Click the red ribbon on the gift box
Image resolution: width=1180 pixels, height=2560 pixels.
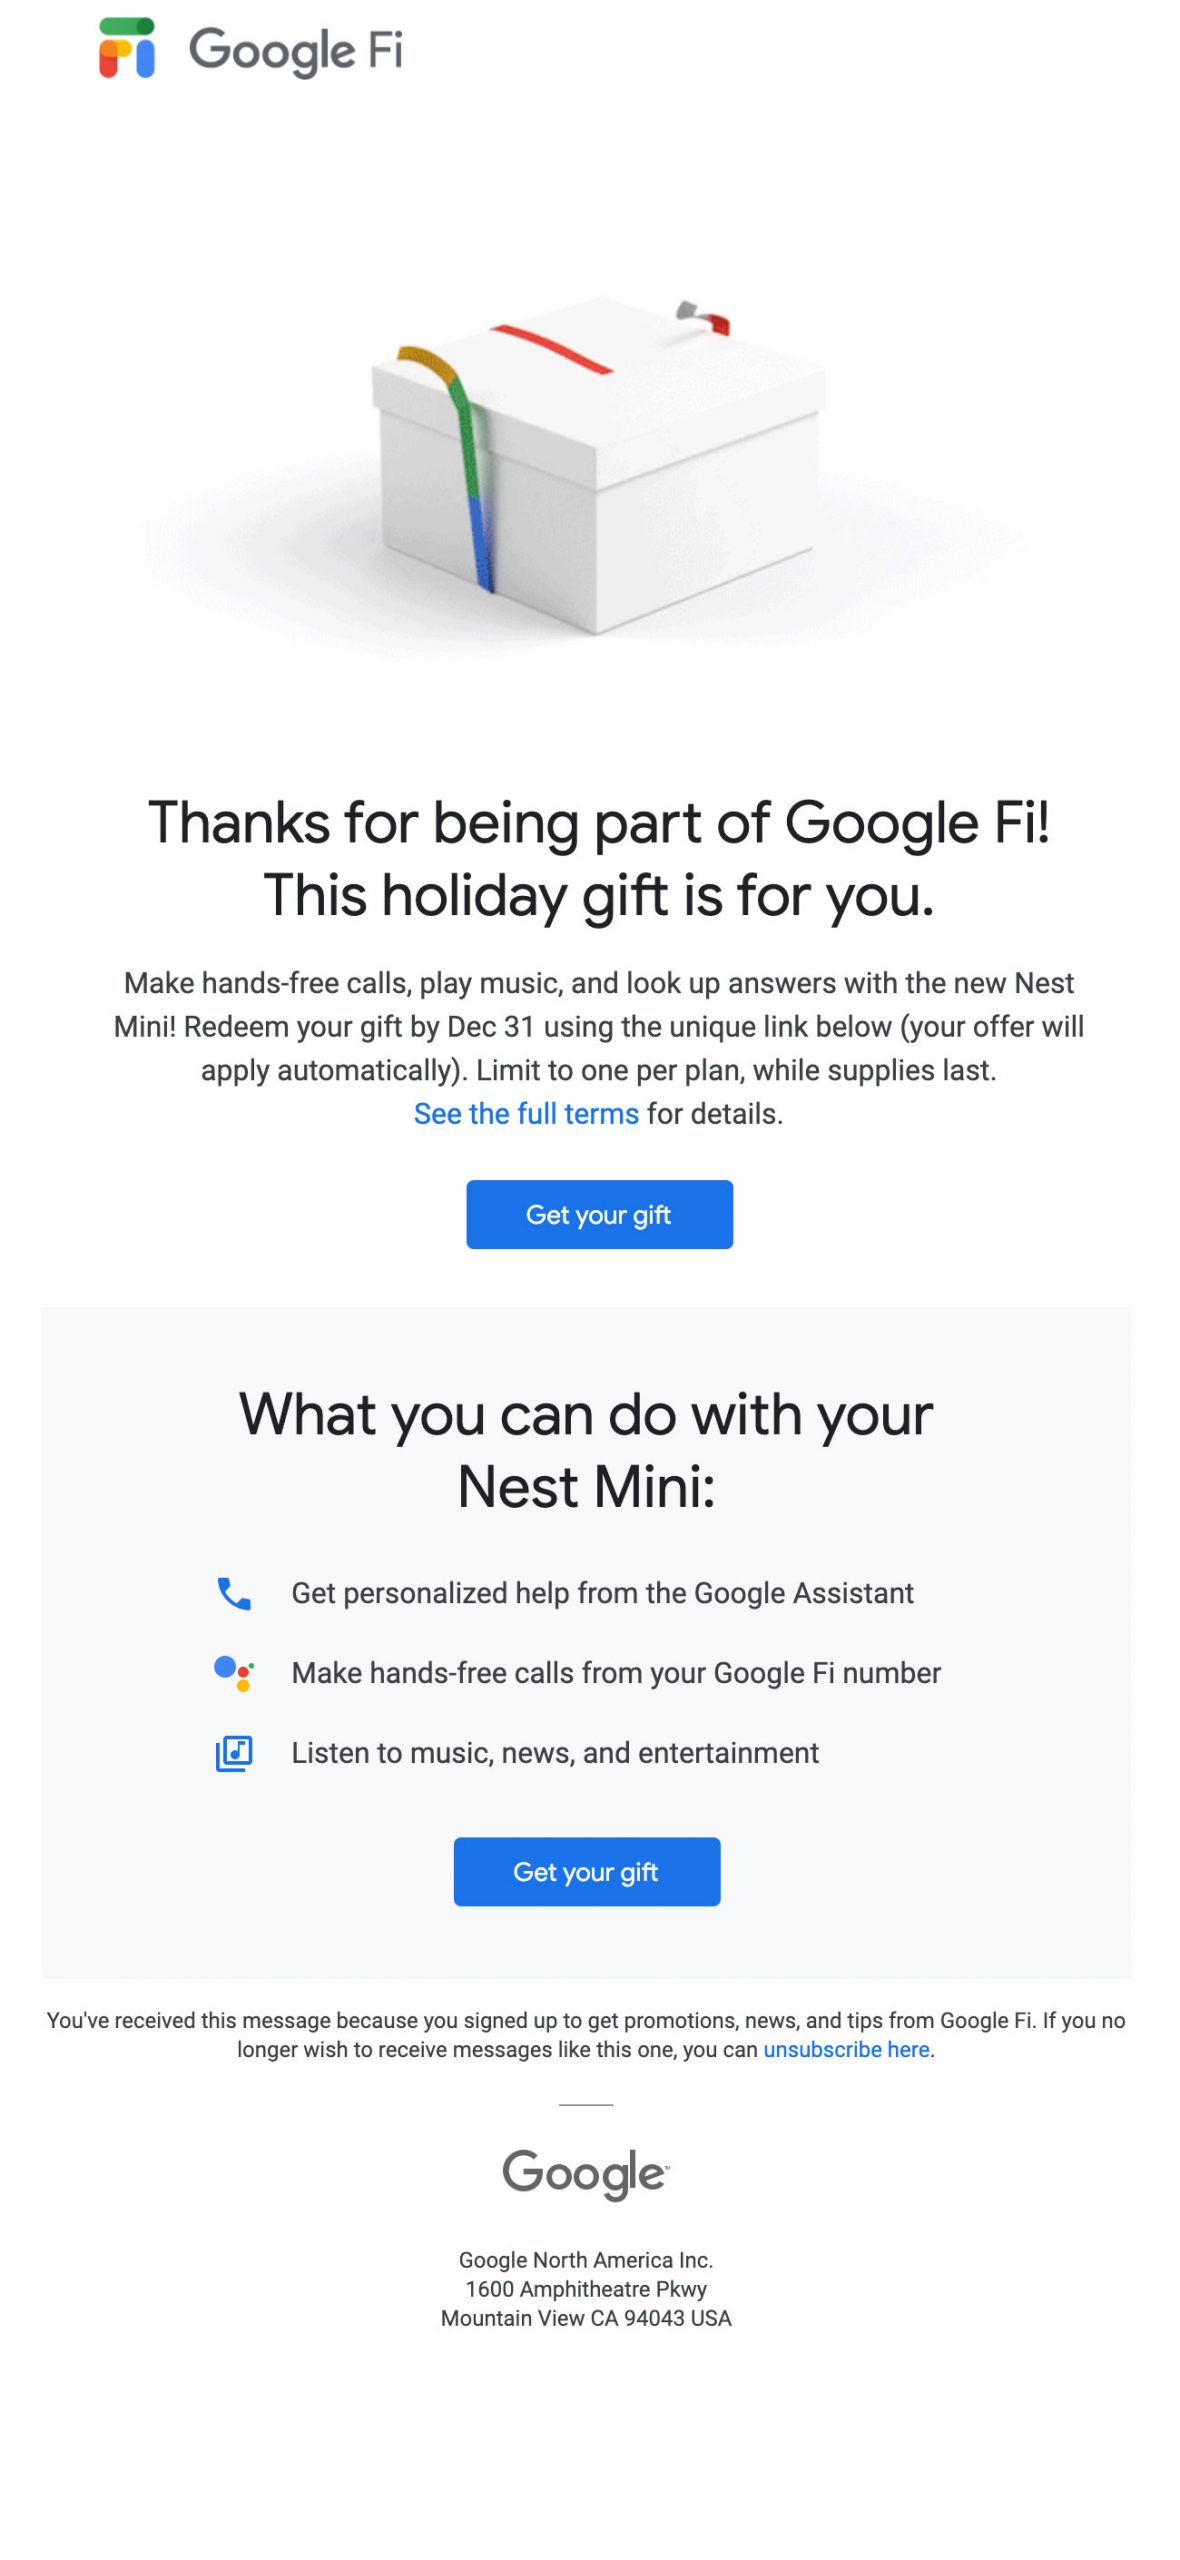tap(551, 349)
